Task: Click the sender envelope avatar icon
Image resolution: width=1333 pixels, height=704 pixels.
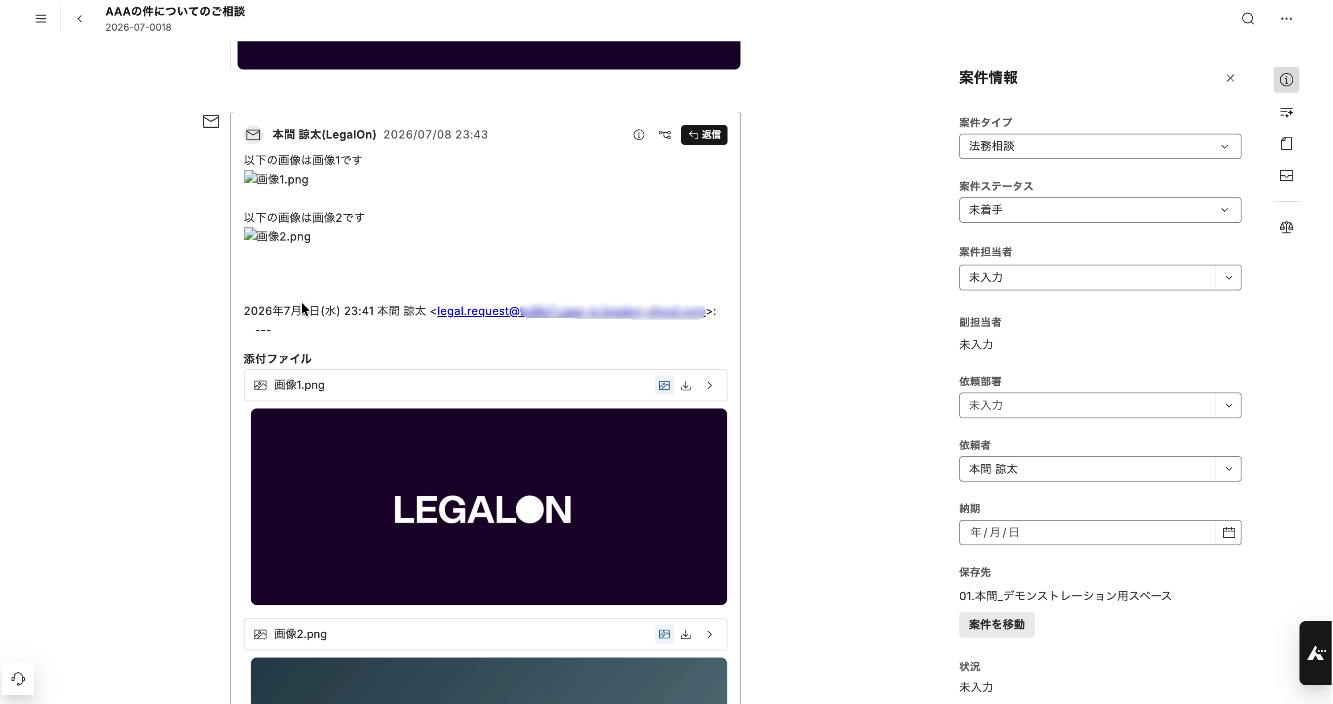Action: coord(253,134)
